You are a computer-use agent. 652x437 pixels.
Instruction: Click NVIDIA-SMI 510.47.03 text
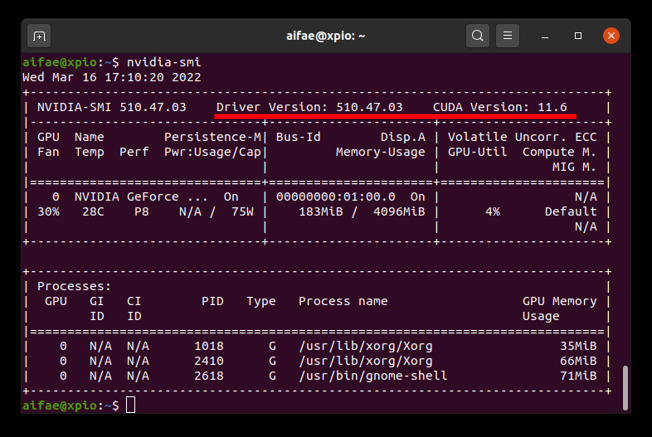coord(112,107)
